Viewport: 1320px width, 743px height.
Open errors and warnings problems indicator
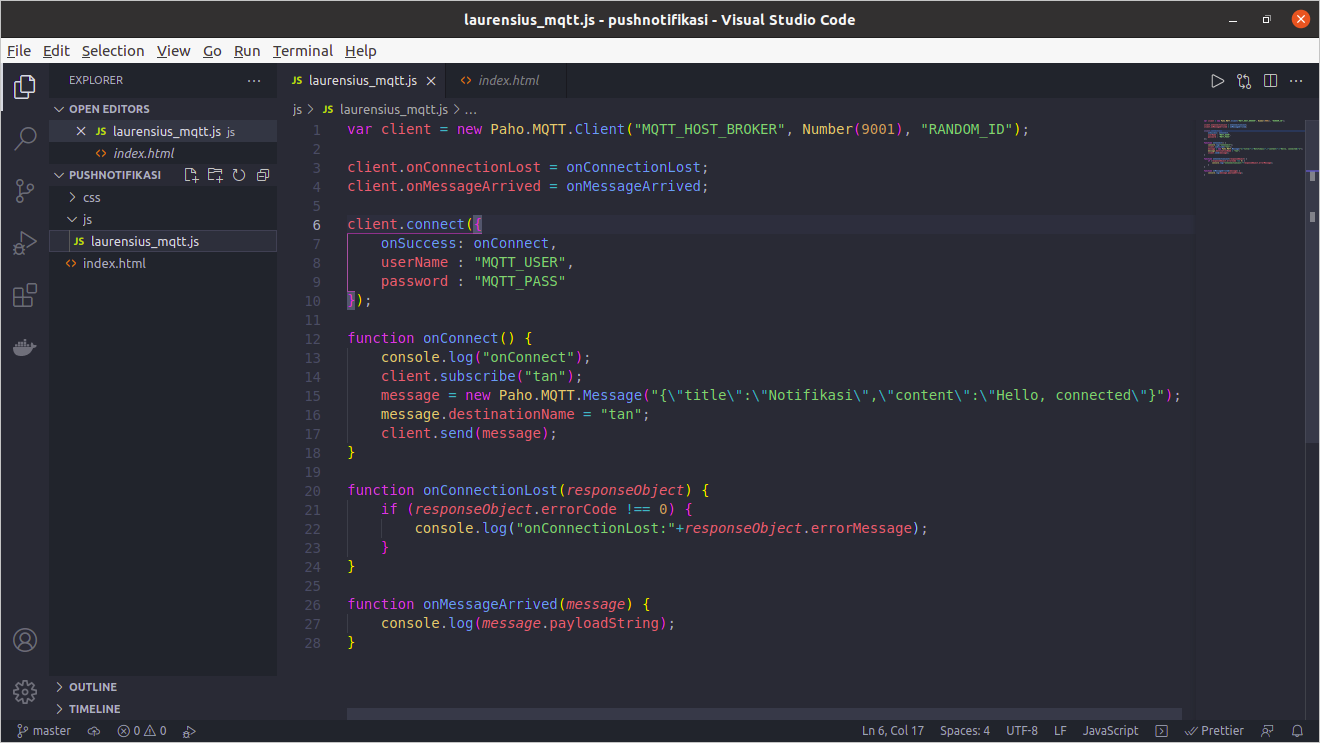pos(142,731)
